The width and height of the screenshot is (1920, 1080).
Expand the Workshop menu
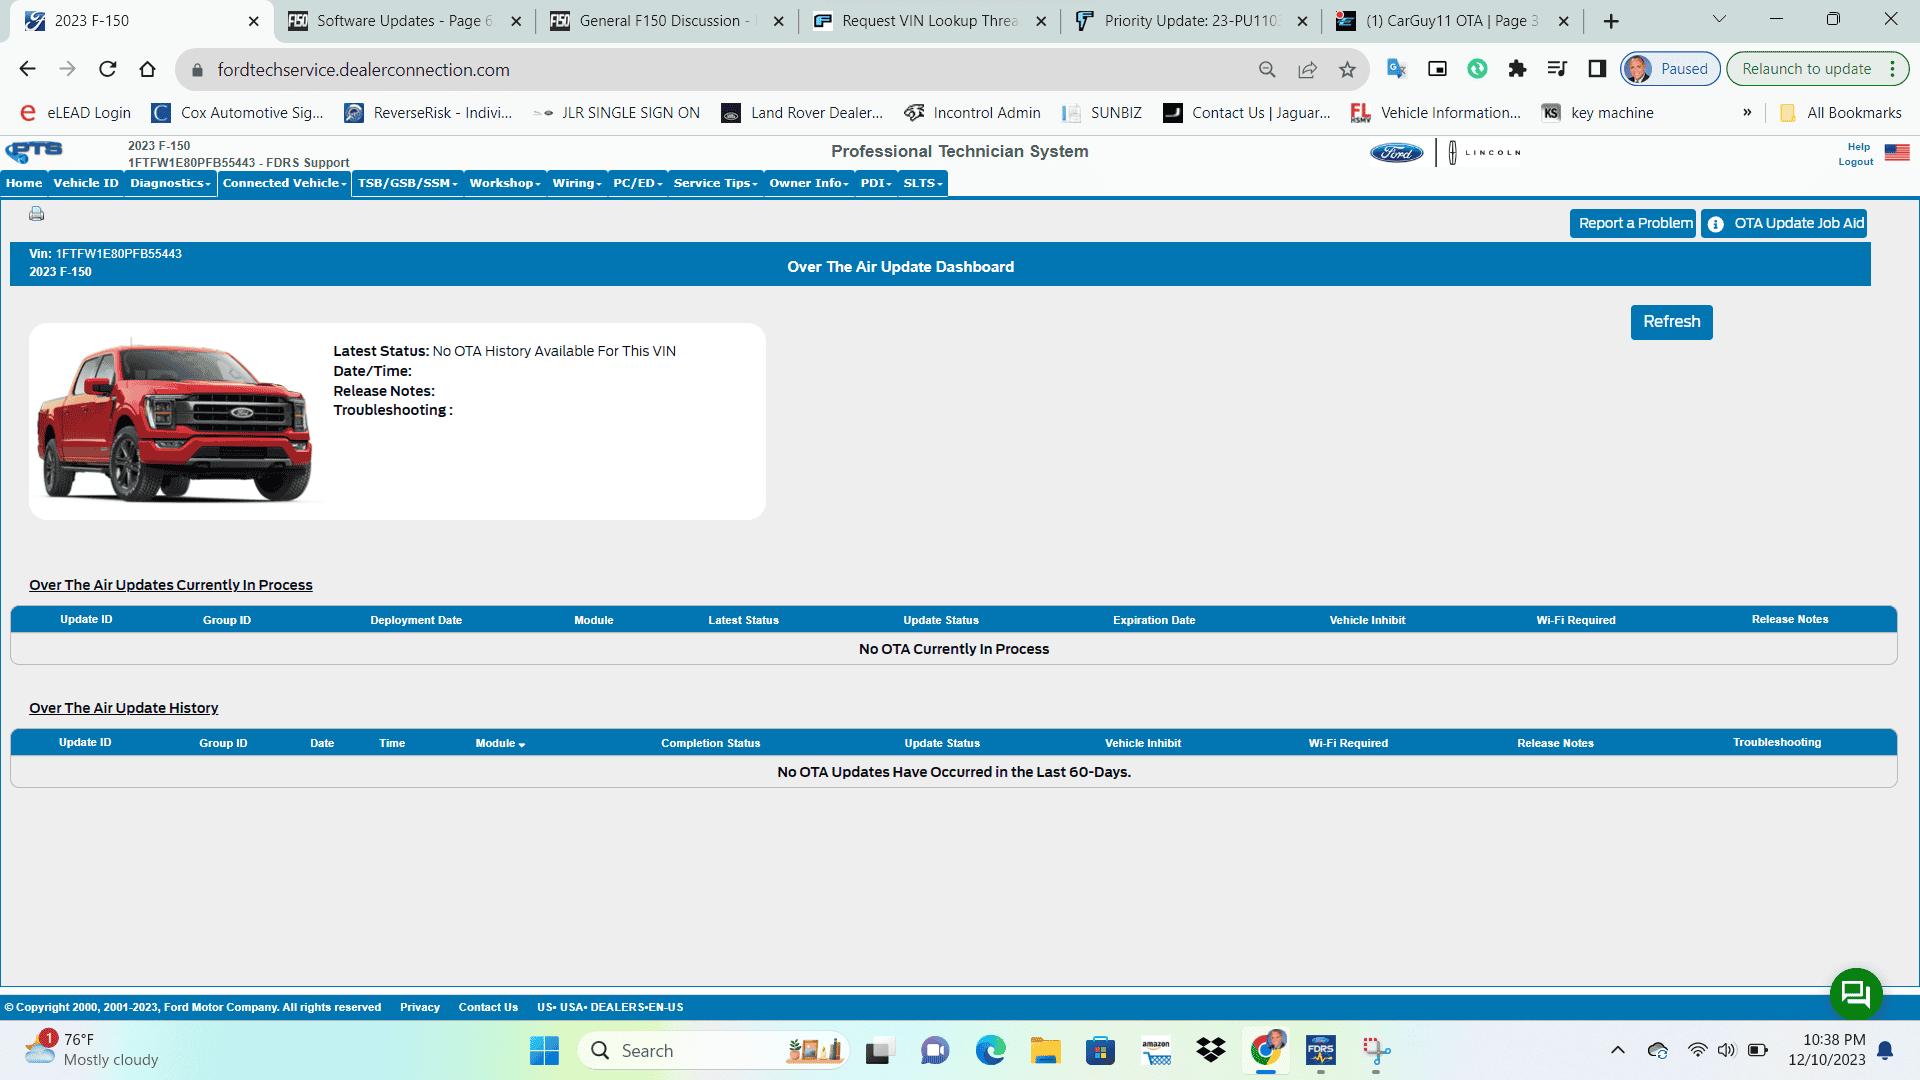point(505,183)
